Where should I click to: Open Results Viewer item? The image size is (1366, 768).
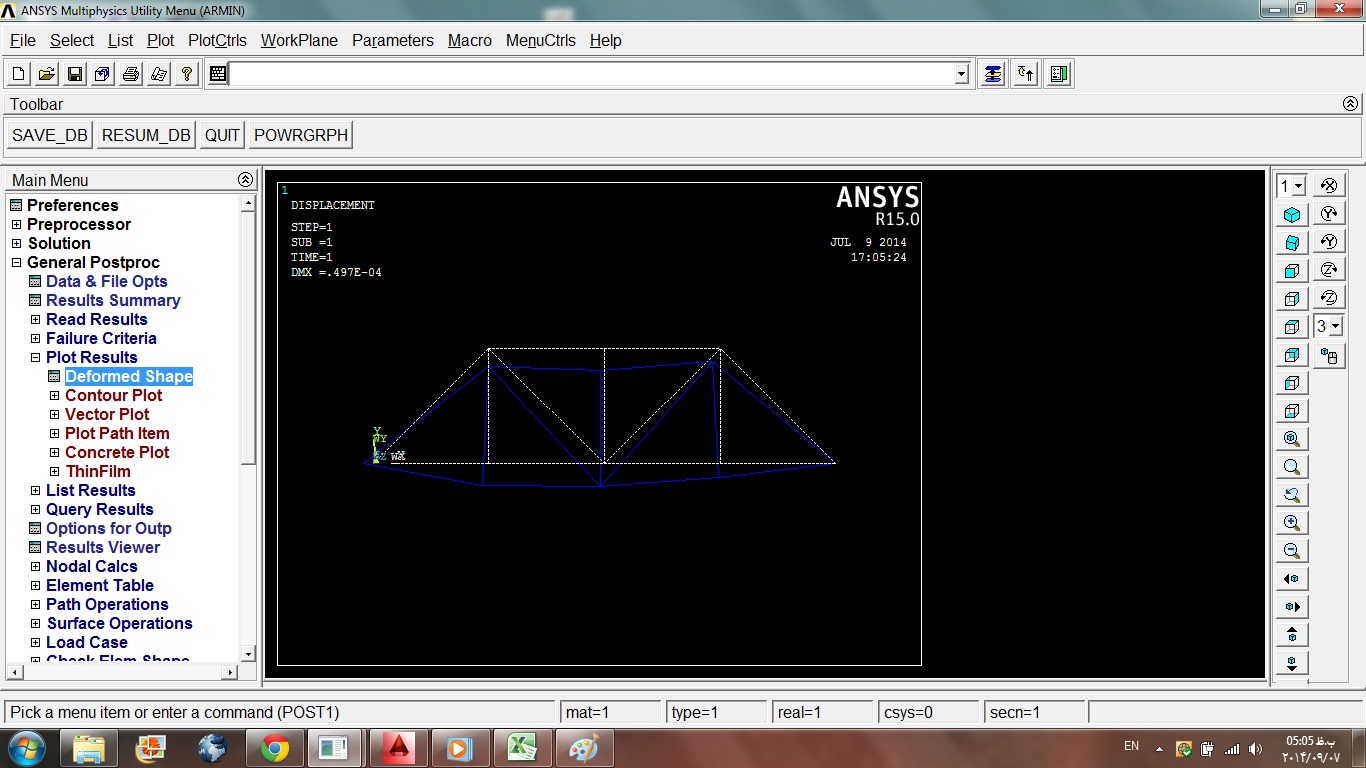pos(103,547)
